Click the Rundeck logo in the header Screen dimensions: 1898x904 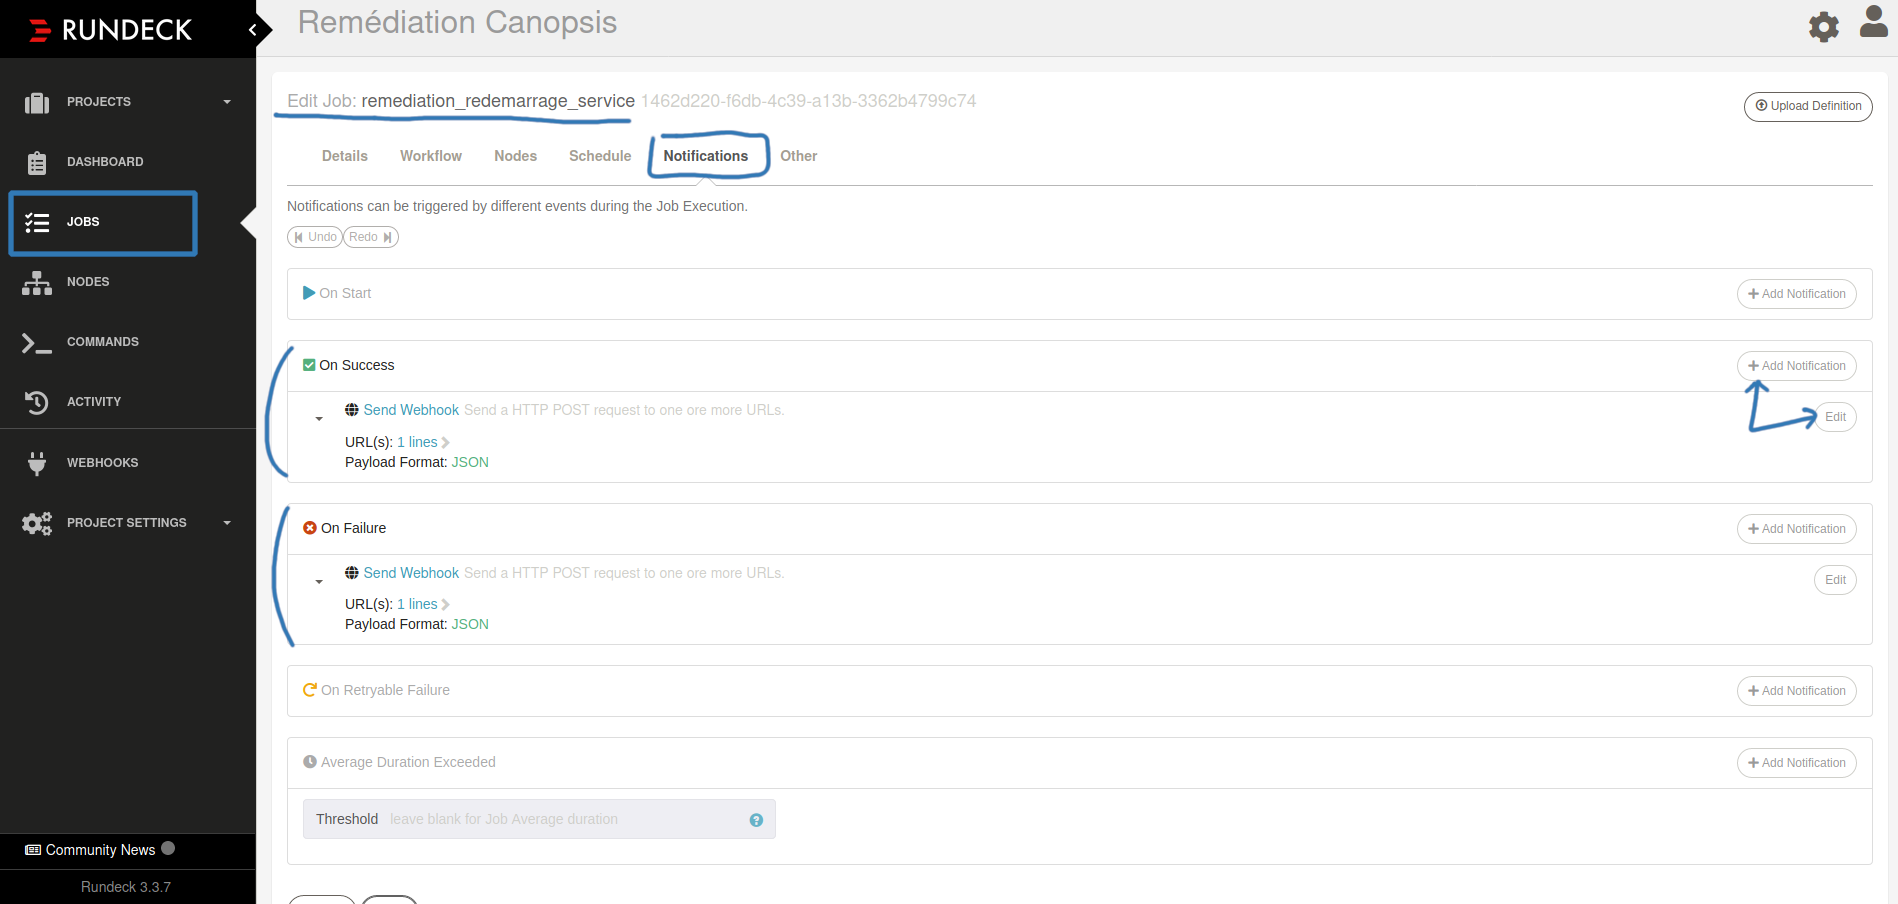tap(110, 30)
